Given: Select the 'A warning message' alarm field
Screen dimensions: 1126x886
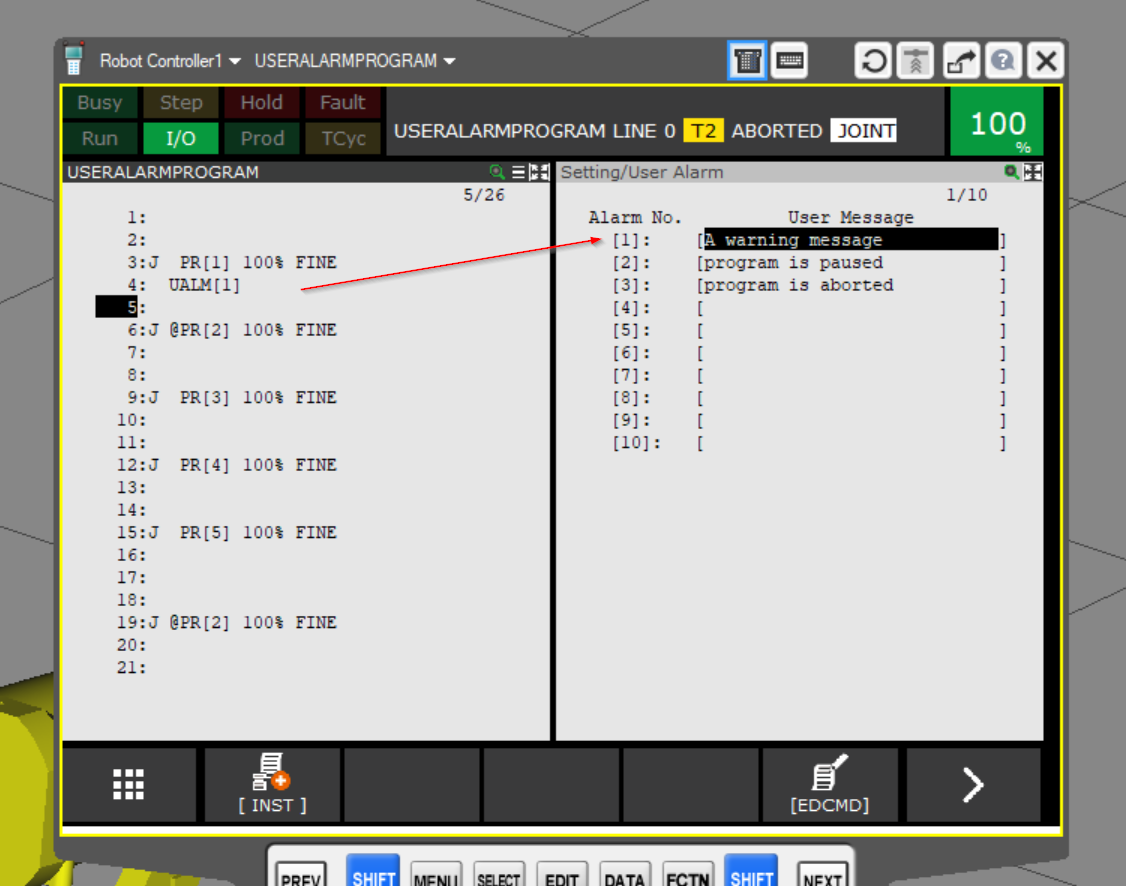Looking at the screenshot, I should coord(851,240).
